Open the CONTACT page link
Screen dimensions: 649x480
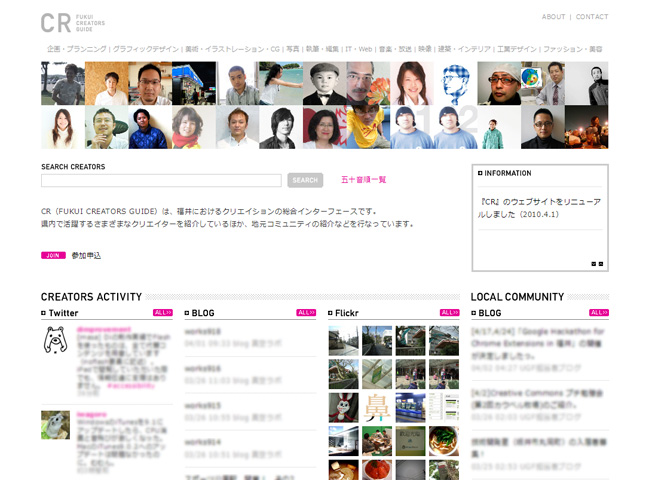point(592,17)
